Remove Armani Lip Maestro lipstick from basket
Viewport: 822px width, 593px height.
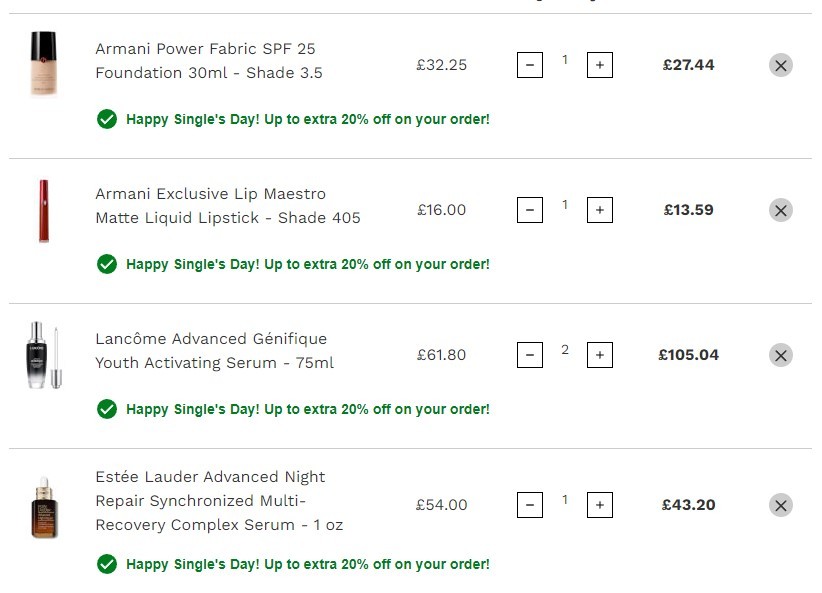pos(781,210)
